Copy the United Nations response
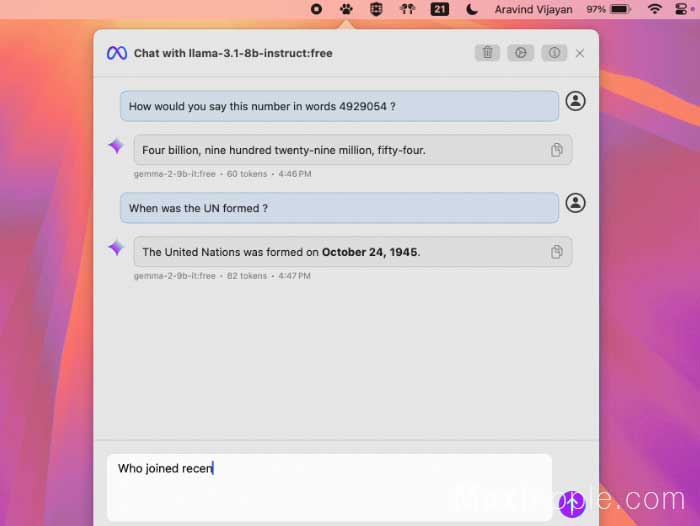This screenshot has height=526, width=700. pos(556,252)
